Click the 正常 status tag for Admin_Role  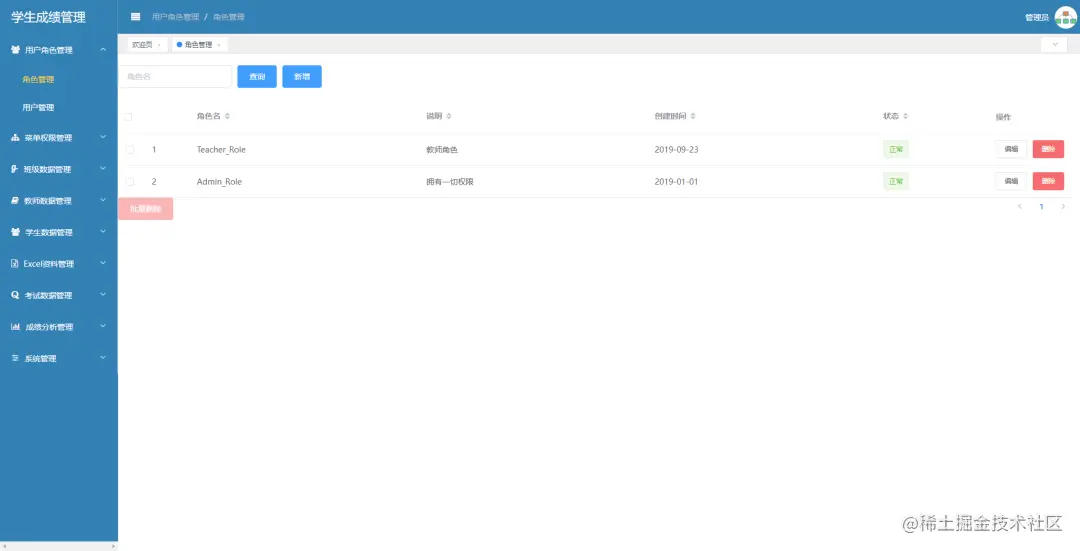click(895, 181)
